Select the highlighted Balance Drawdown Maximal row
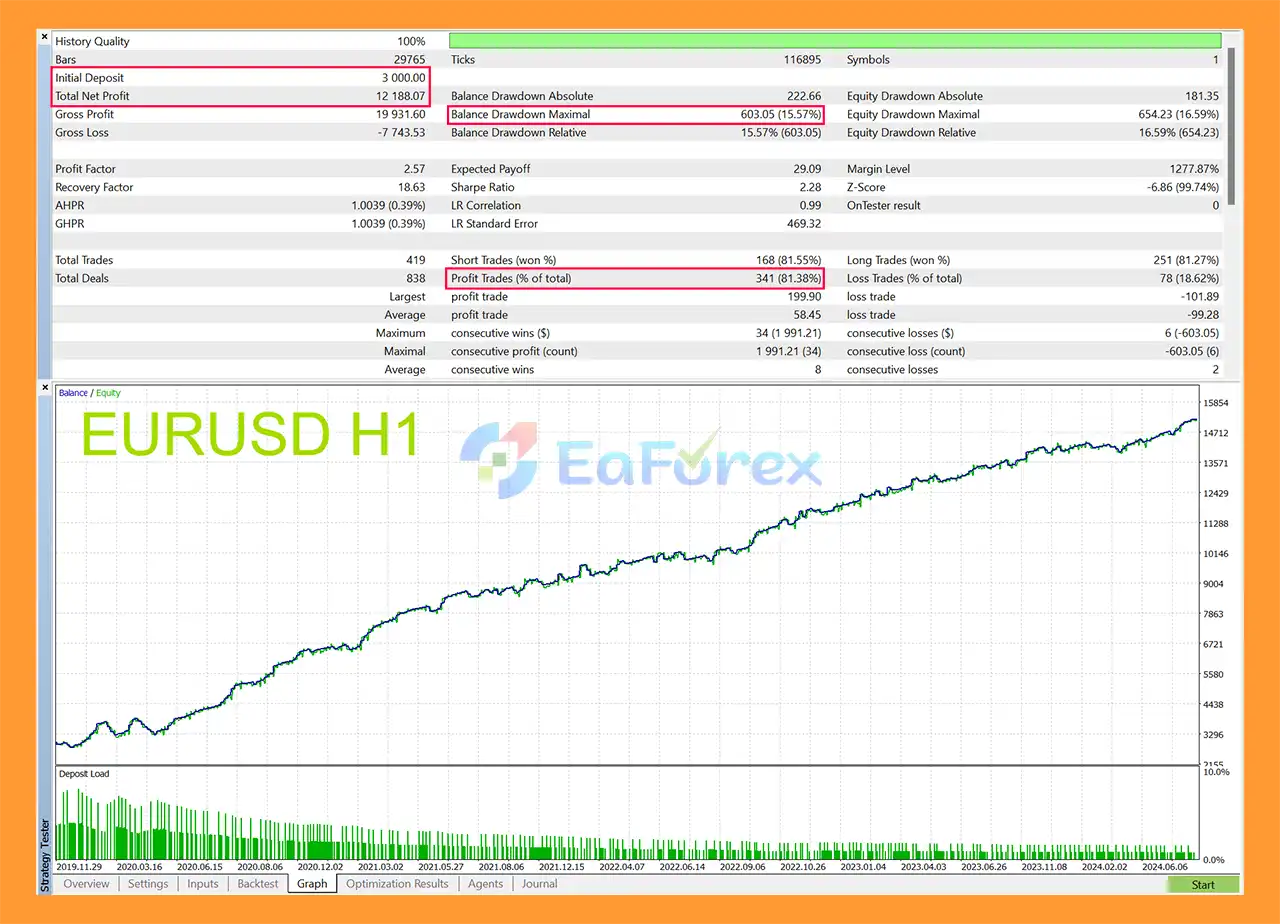Viewport: 1280px width, 924px height. click(x=635, y=114)
